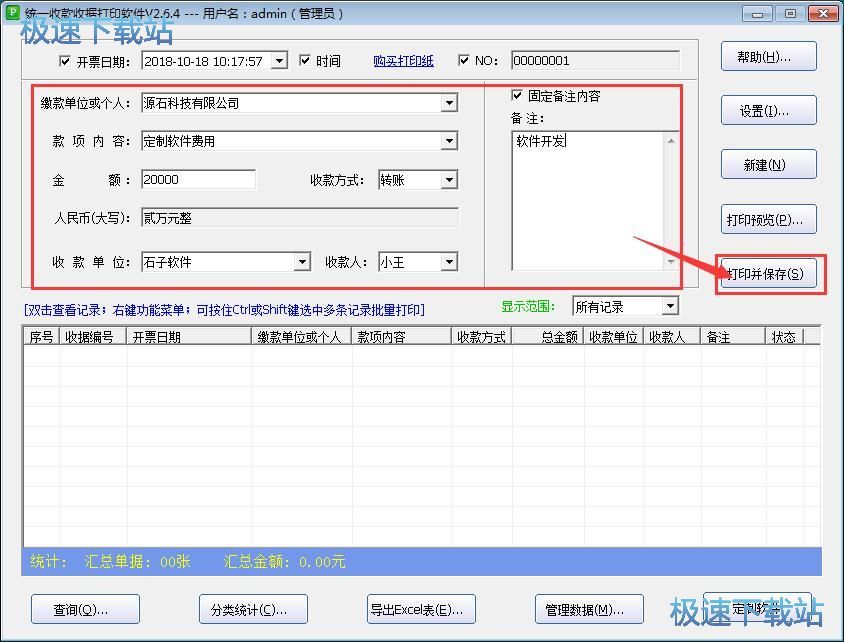Expand the 款项内容 dropdown
Screen dimensions: 844x642
pos(449,141)
